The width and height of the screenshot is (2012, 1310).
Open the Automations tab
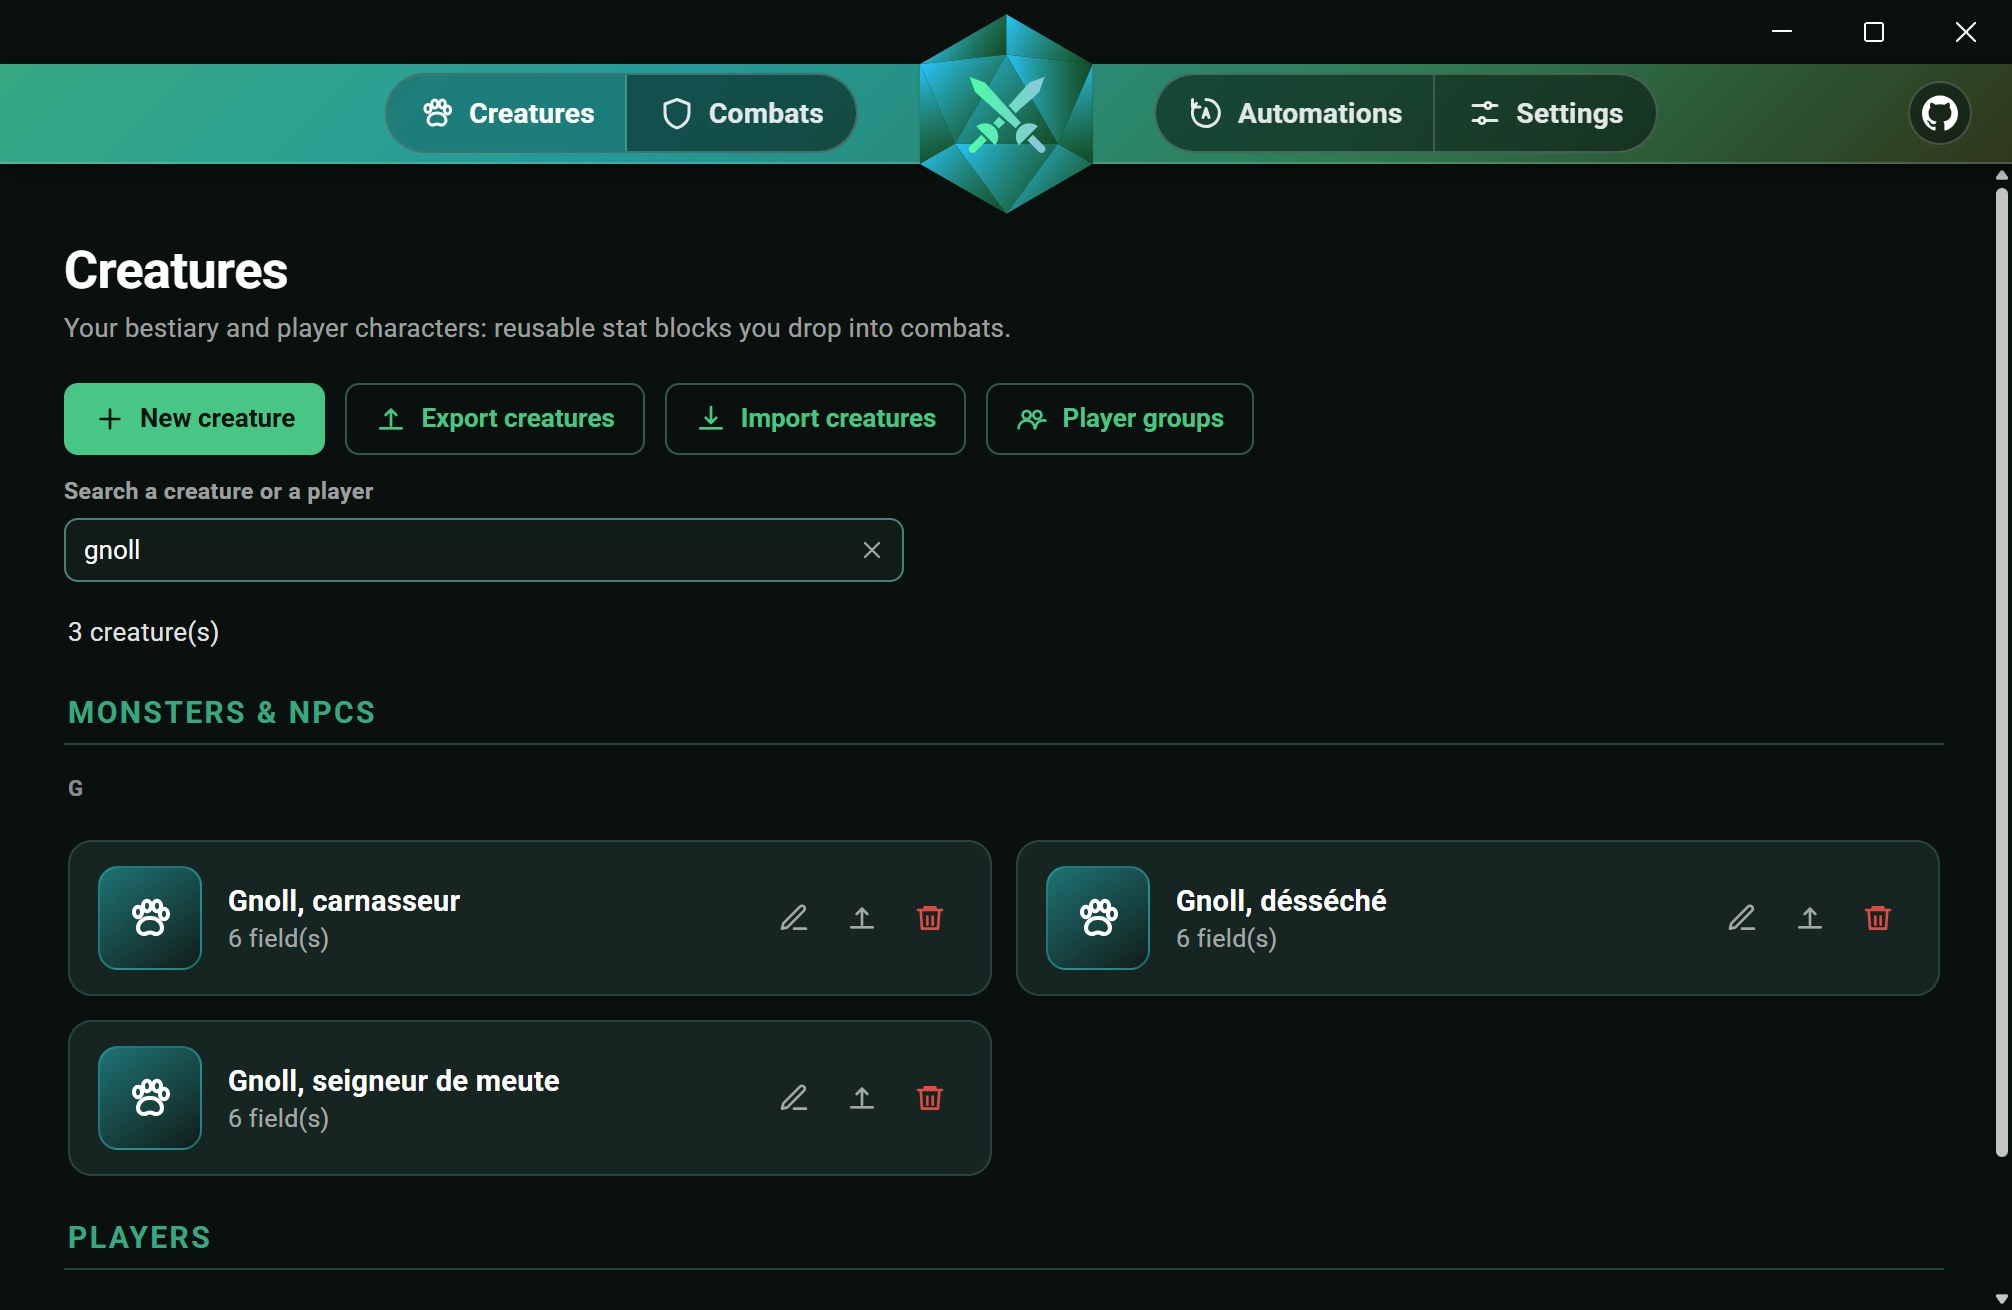pyautogui.click(x=1296, y=114)
